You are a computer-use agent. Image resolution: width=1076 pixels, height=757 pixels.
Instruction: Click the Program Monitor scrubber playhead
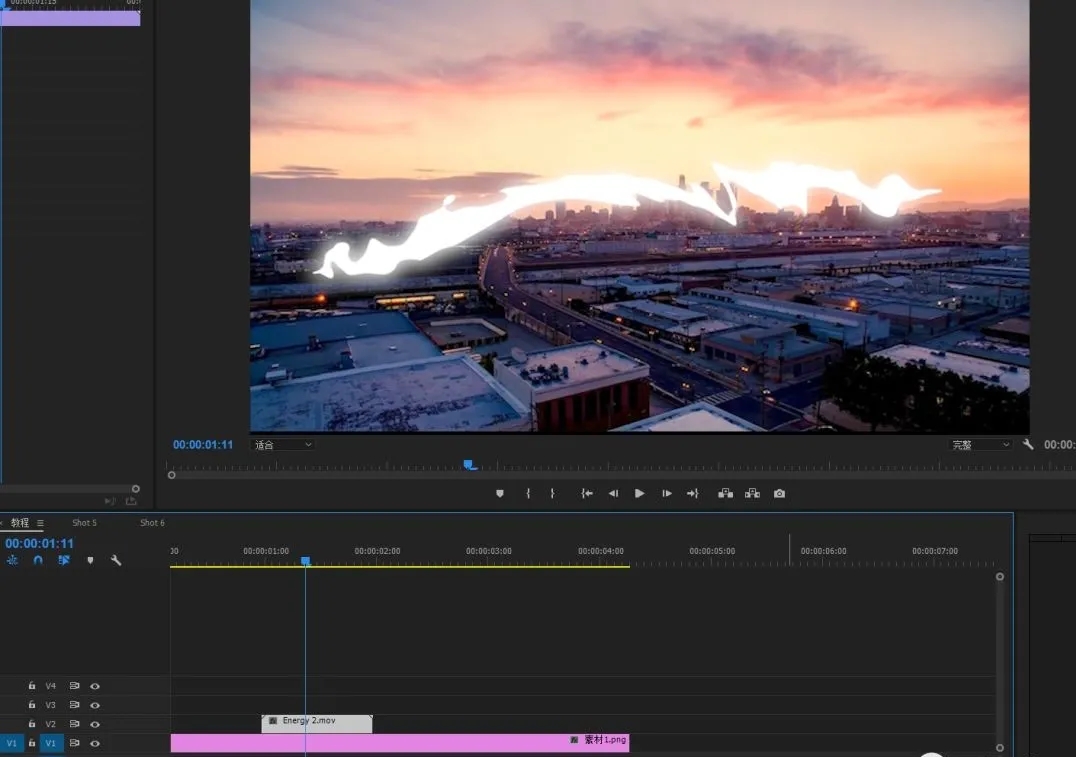469,465
